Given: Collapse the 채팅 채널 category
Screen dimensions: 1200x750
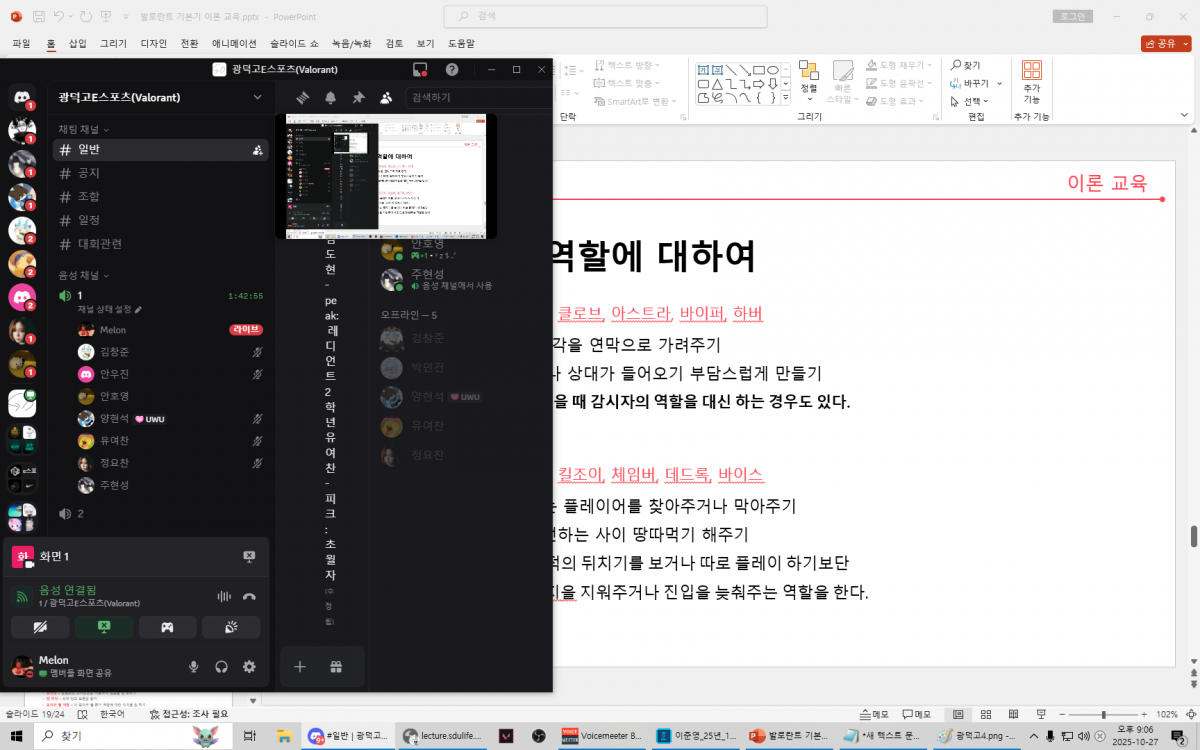Looking at the screenshot, I should [x=83, y=129].
